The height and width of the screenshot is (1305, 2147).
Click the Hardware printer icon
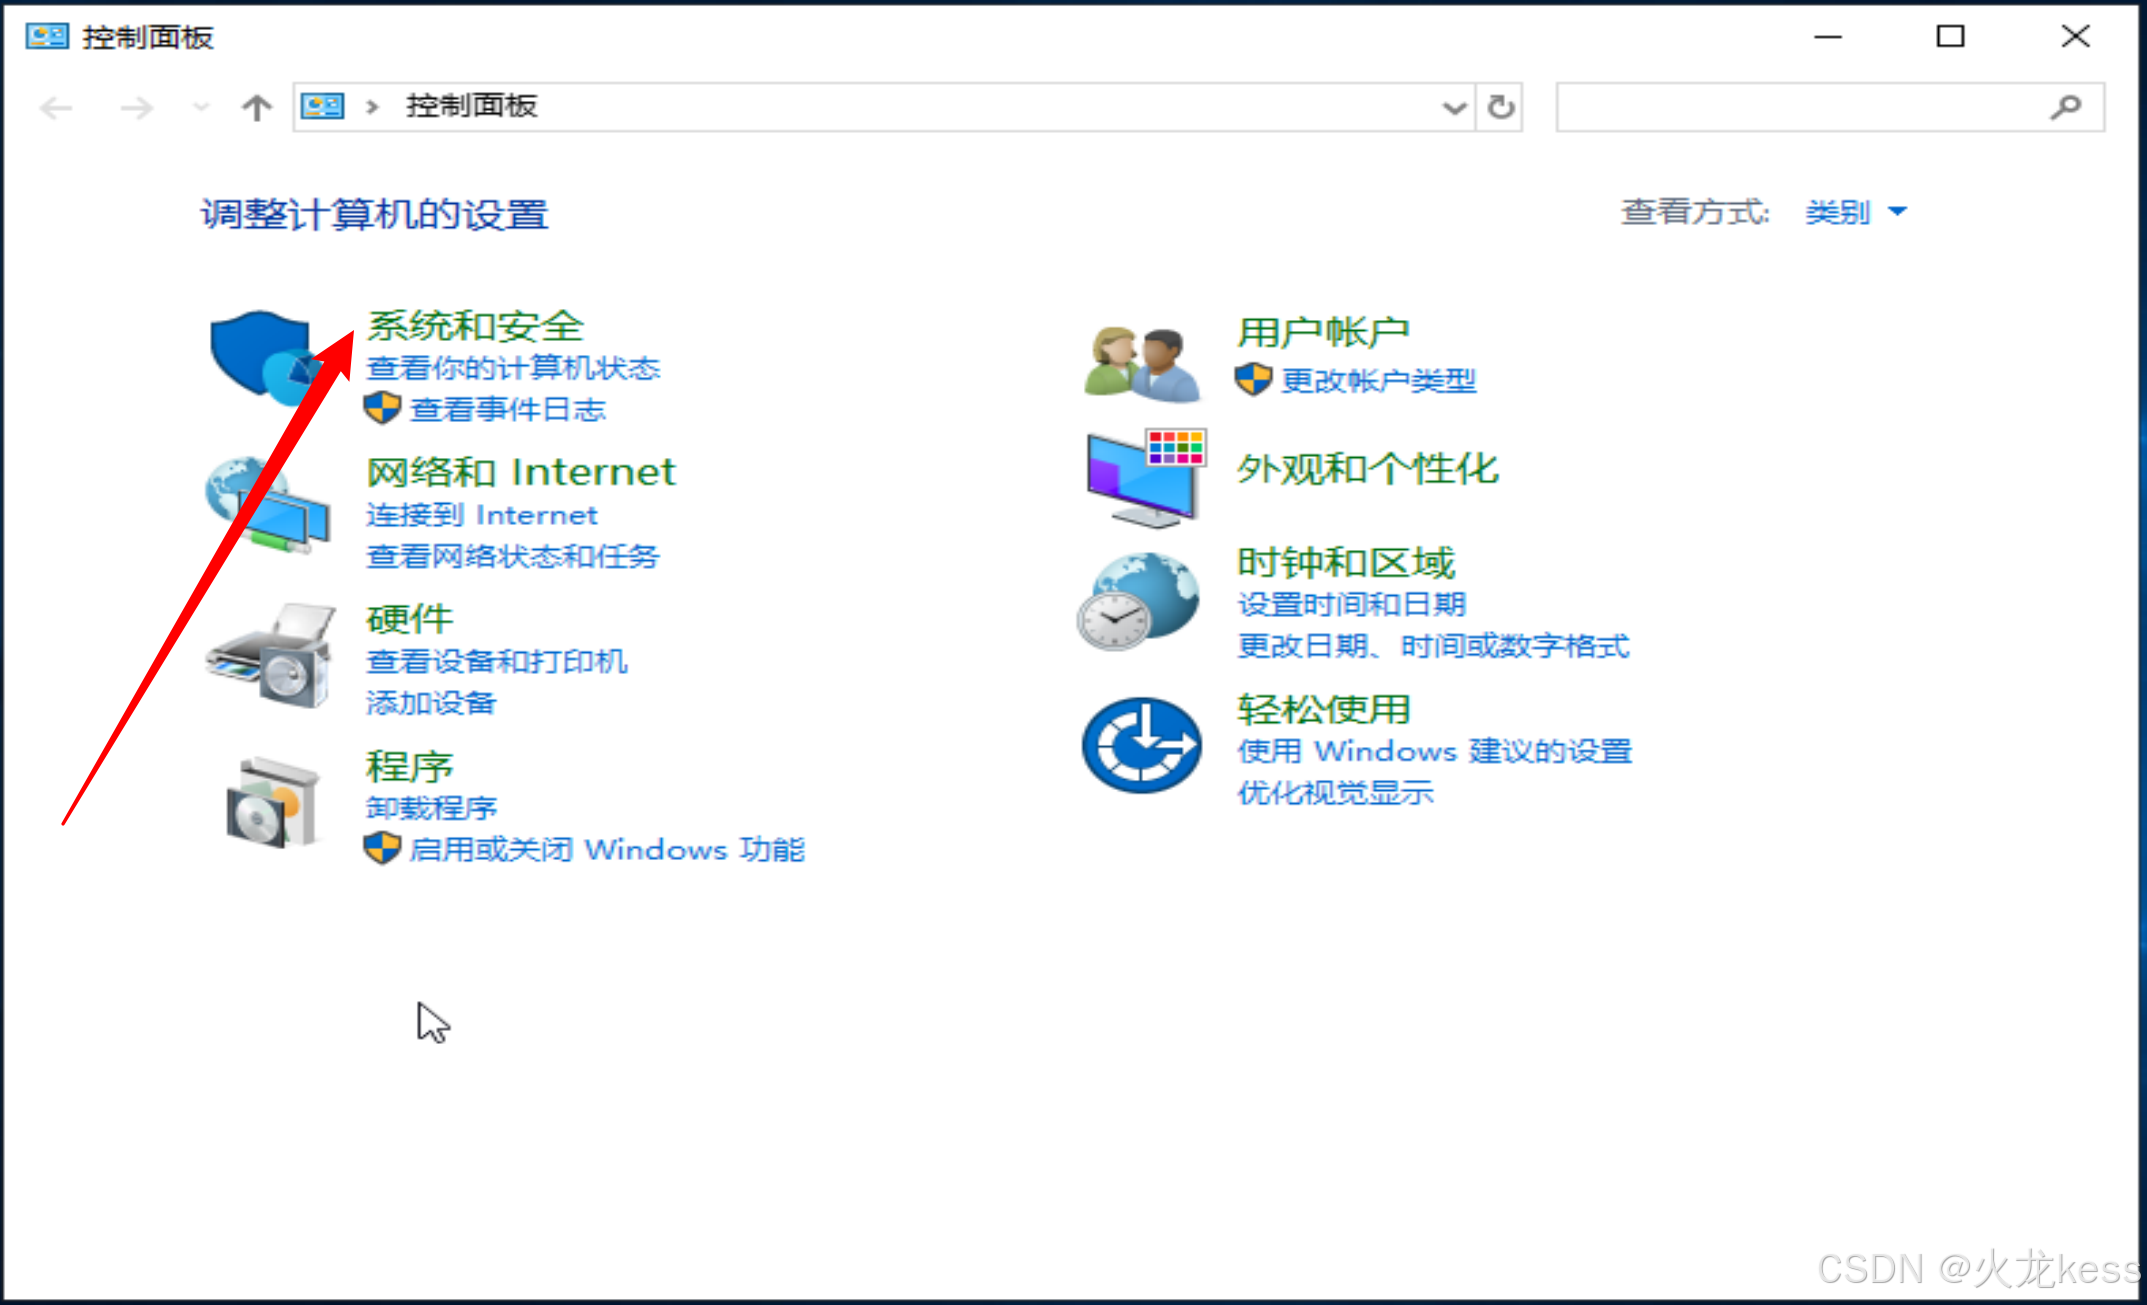270,656
